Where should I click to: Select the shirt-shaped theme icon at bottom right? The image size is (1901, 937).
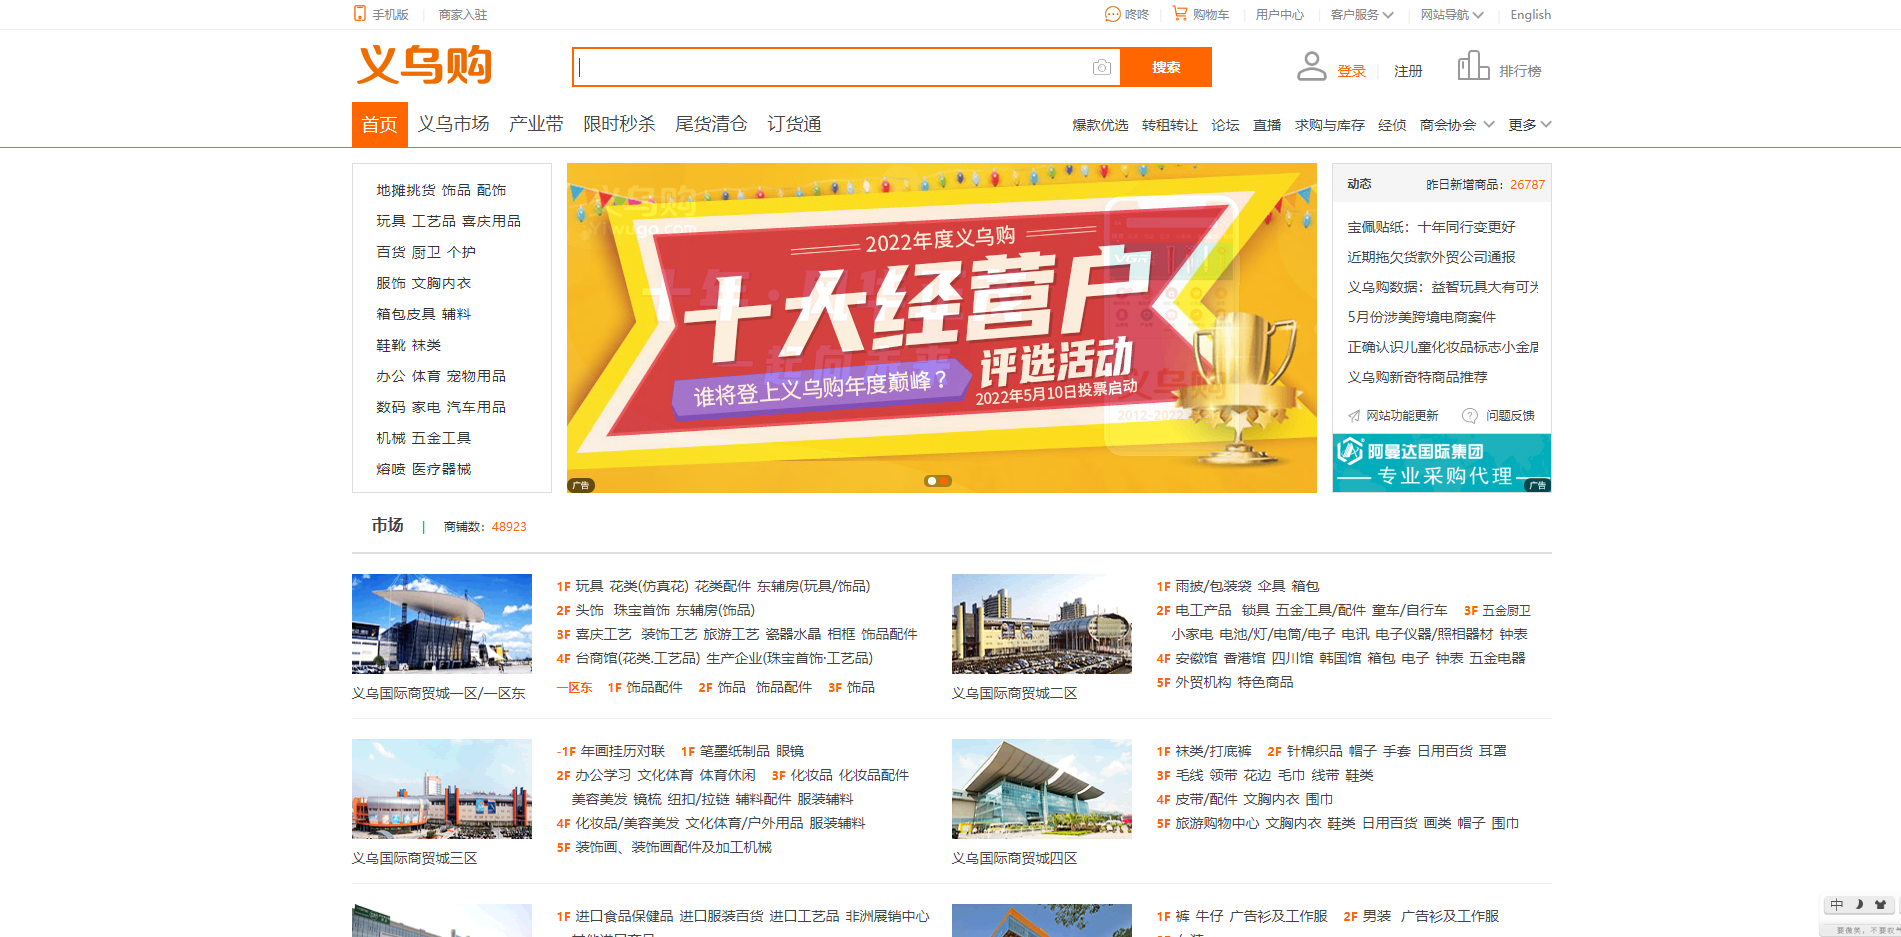[x=1880, y=905]
